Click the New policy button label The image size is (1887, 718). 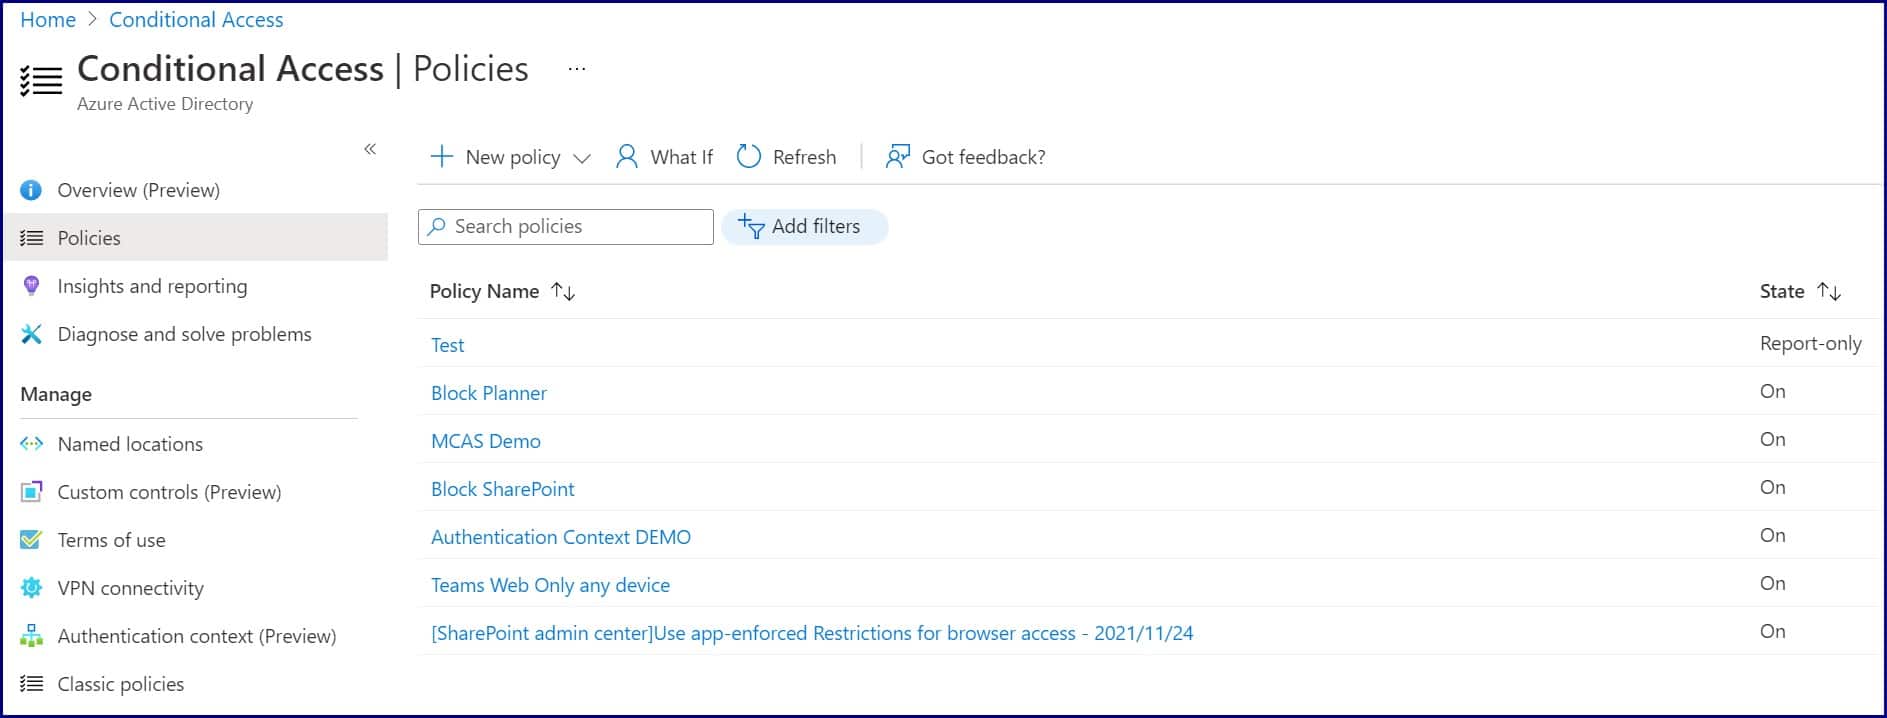coord(513,157)
